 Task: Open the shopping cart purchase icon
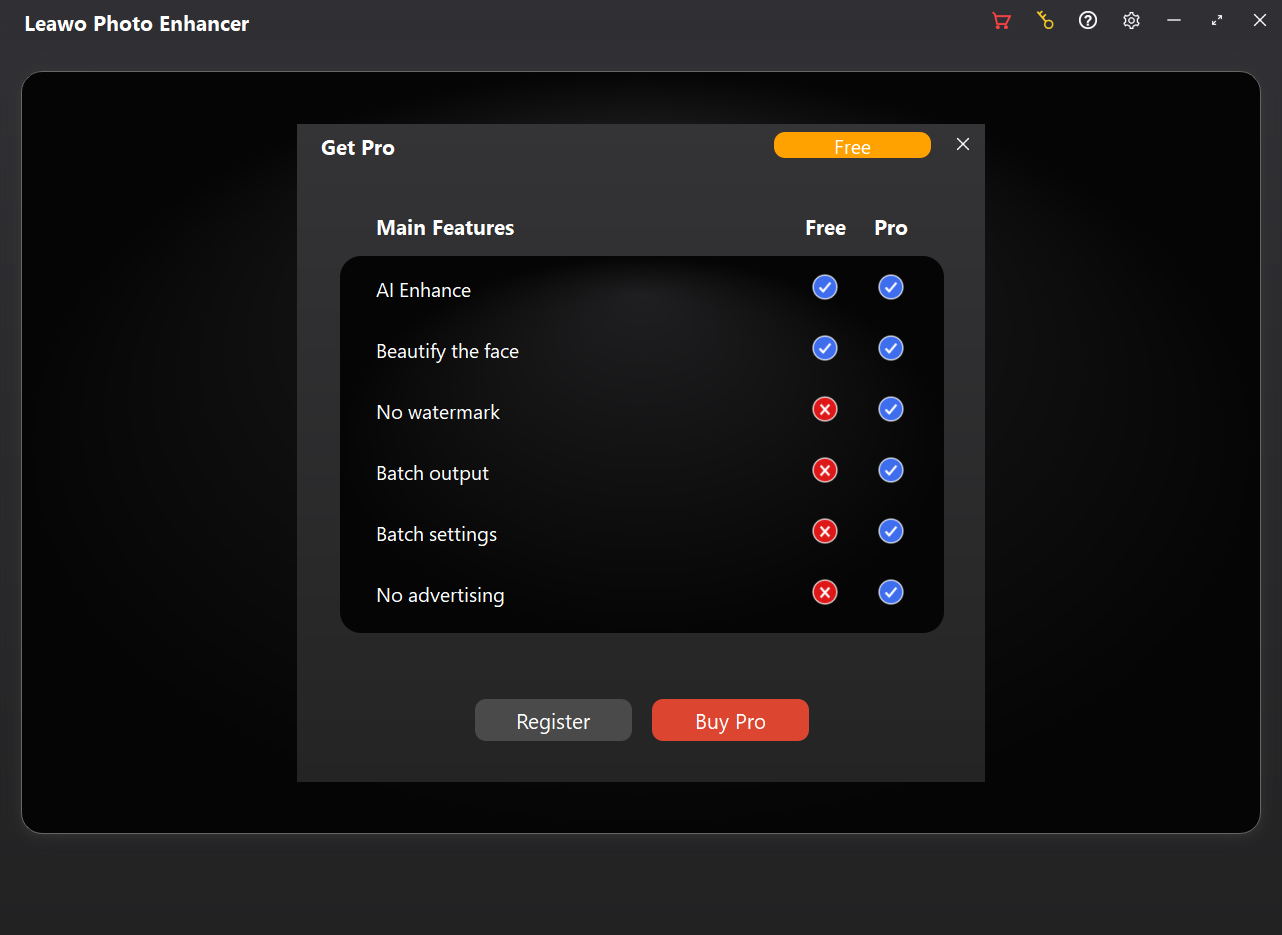[x=1001, y=21]
